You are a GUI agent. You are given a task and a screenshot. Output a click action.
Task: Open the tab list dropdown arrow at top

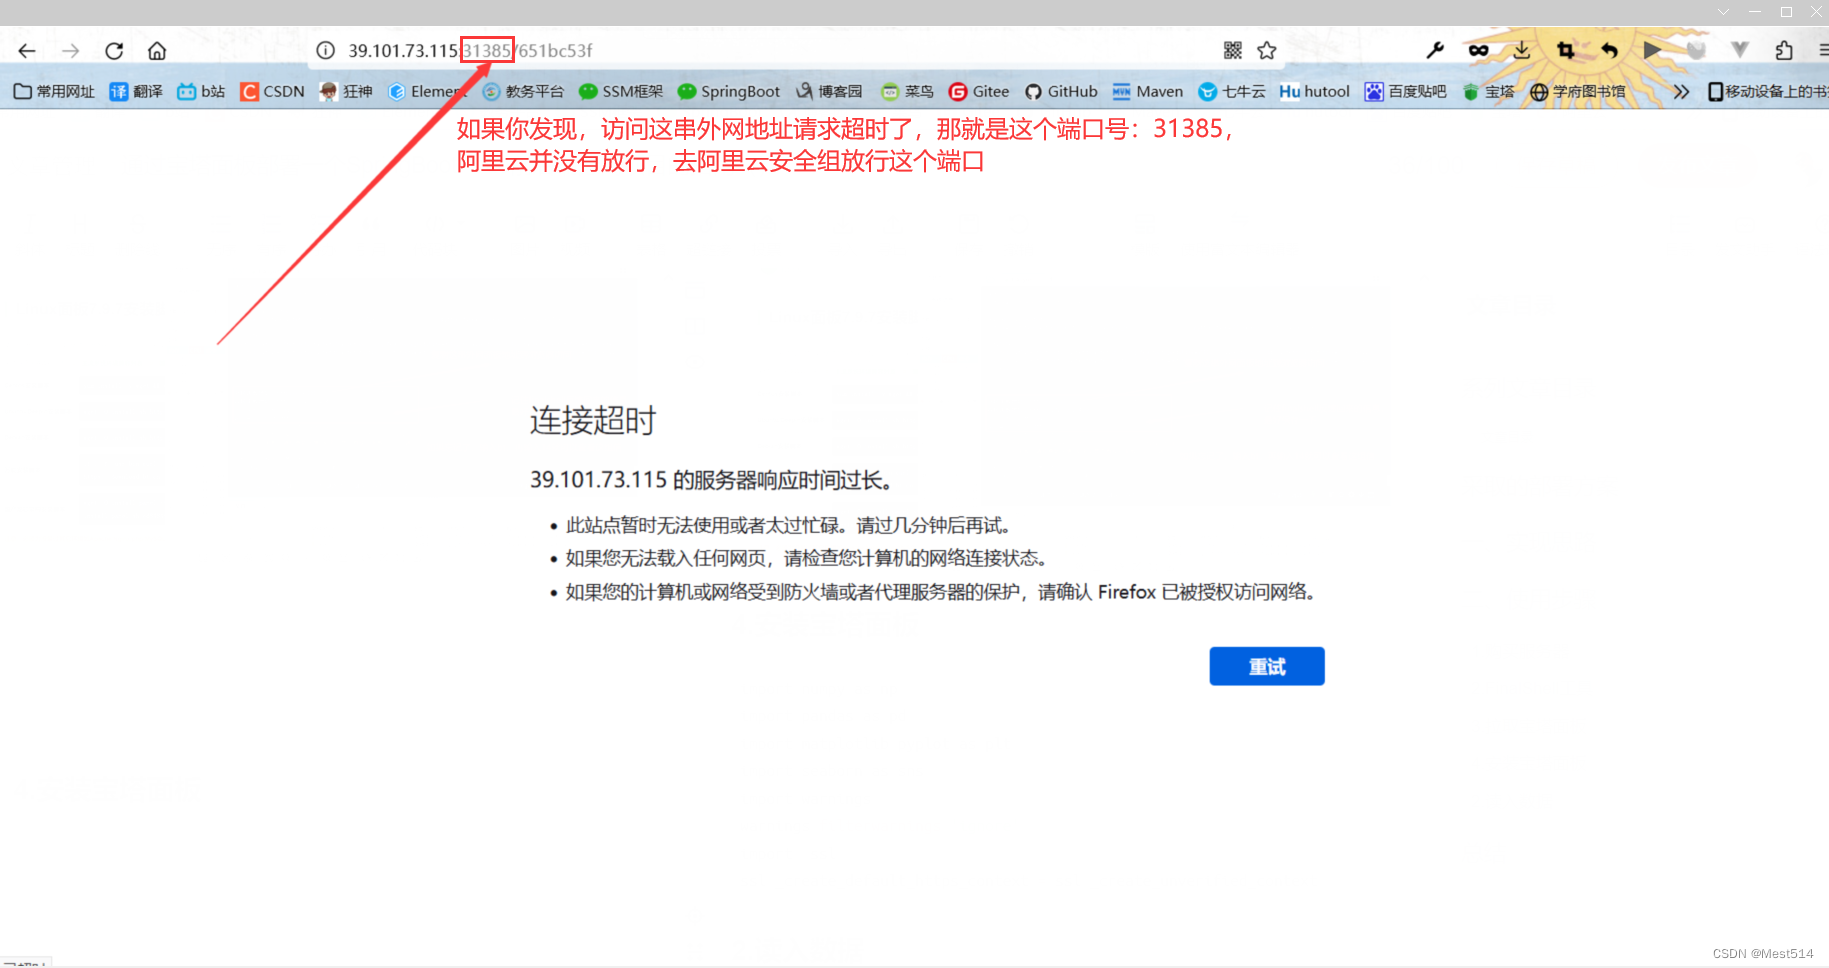point(1722,11)
